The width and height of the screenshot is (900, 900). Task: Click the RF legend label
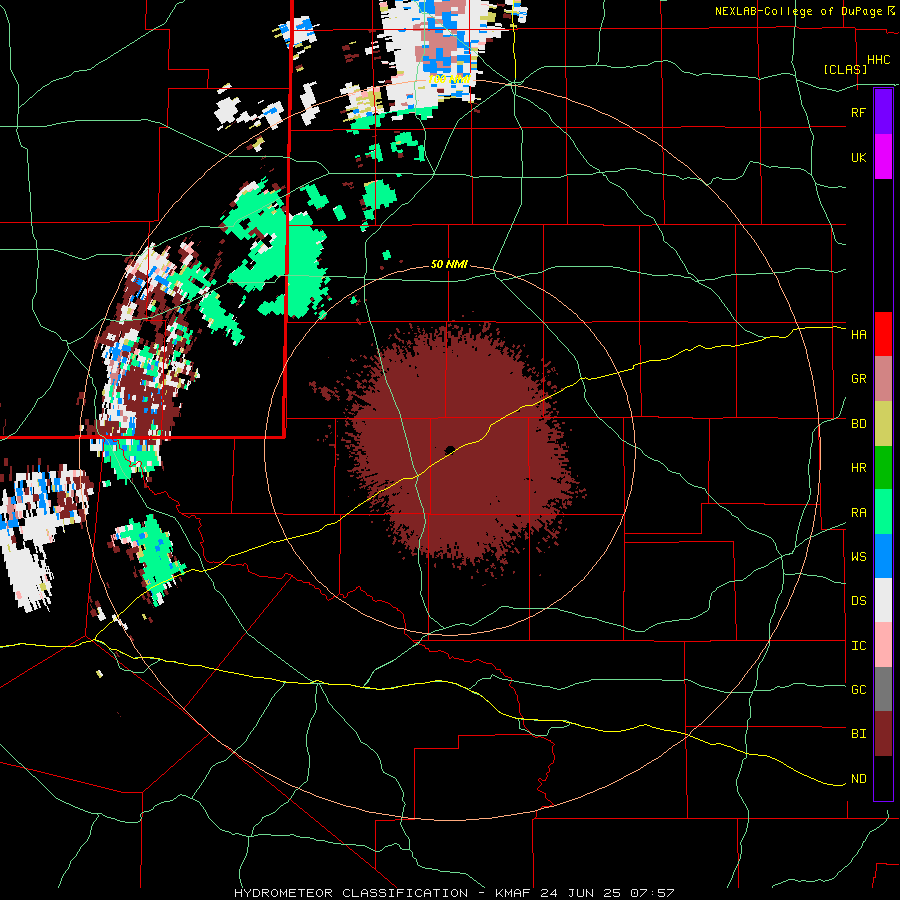pyautogui.click(x=858, y=112)
